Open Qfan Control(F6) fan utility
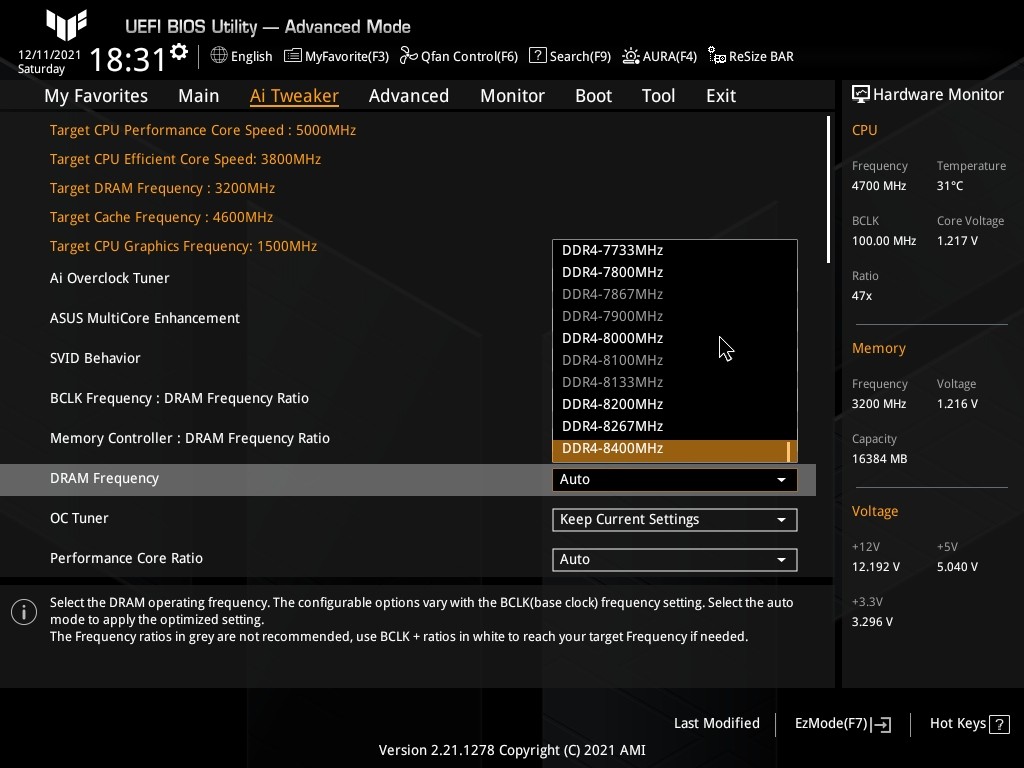The image size is (1024, 768). (459, 56)
